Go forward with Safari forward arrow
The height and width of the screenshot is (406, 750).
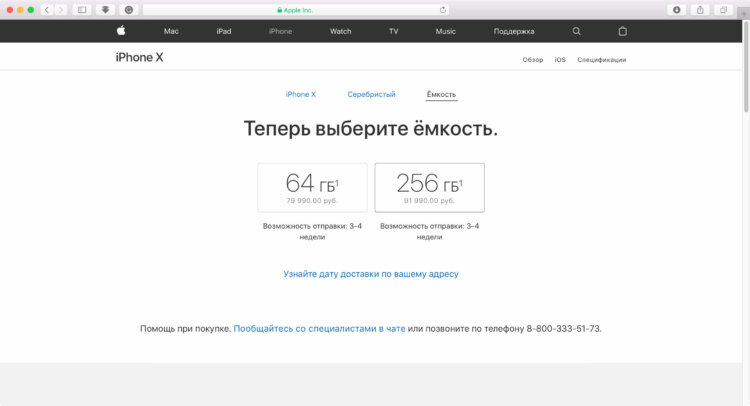60,10
